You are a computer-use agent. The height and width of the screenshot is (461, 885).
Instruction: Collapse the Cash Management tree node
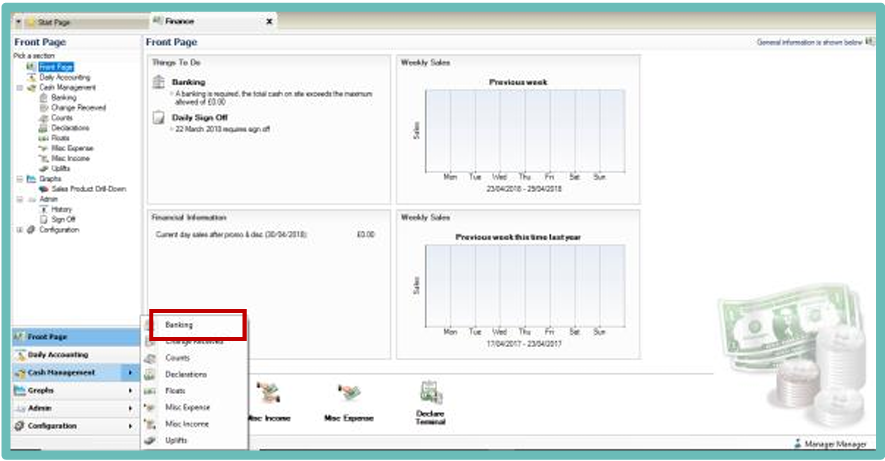(19, 87)
